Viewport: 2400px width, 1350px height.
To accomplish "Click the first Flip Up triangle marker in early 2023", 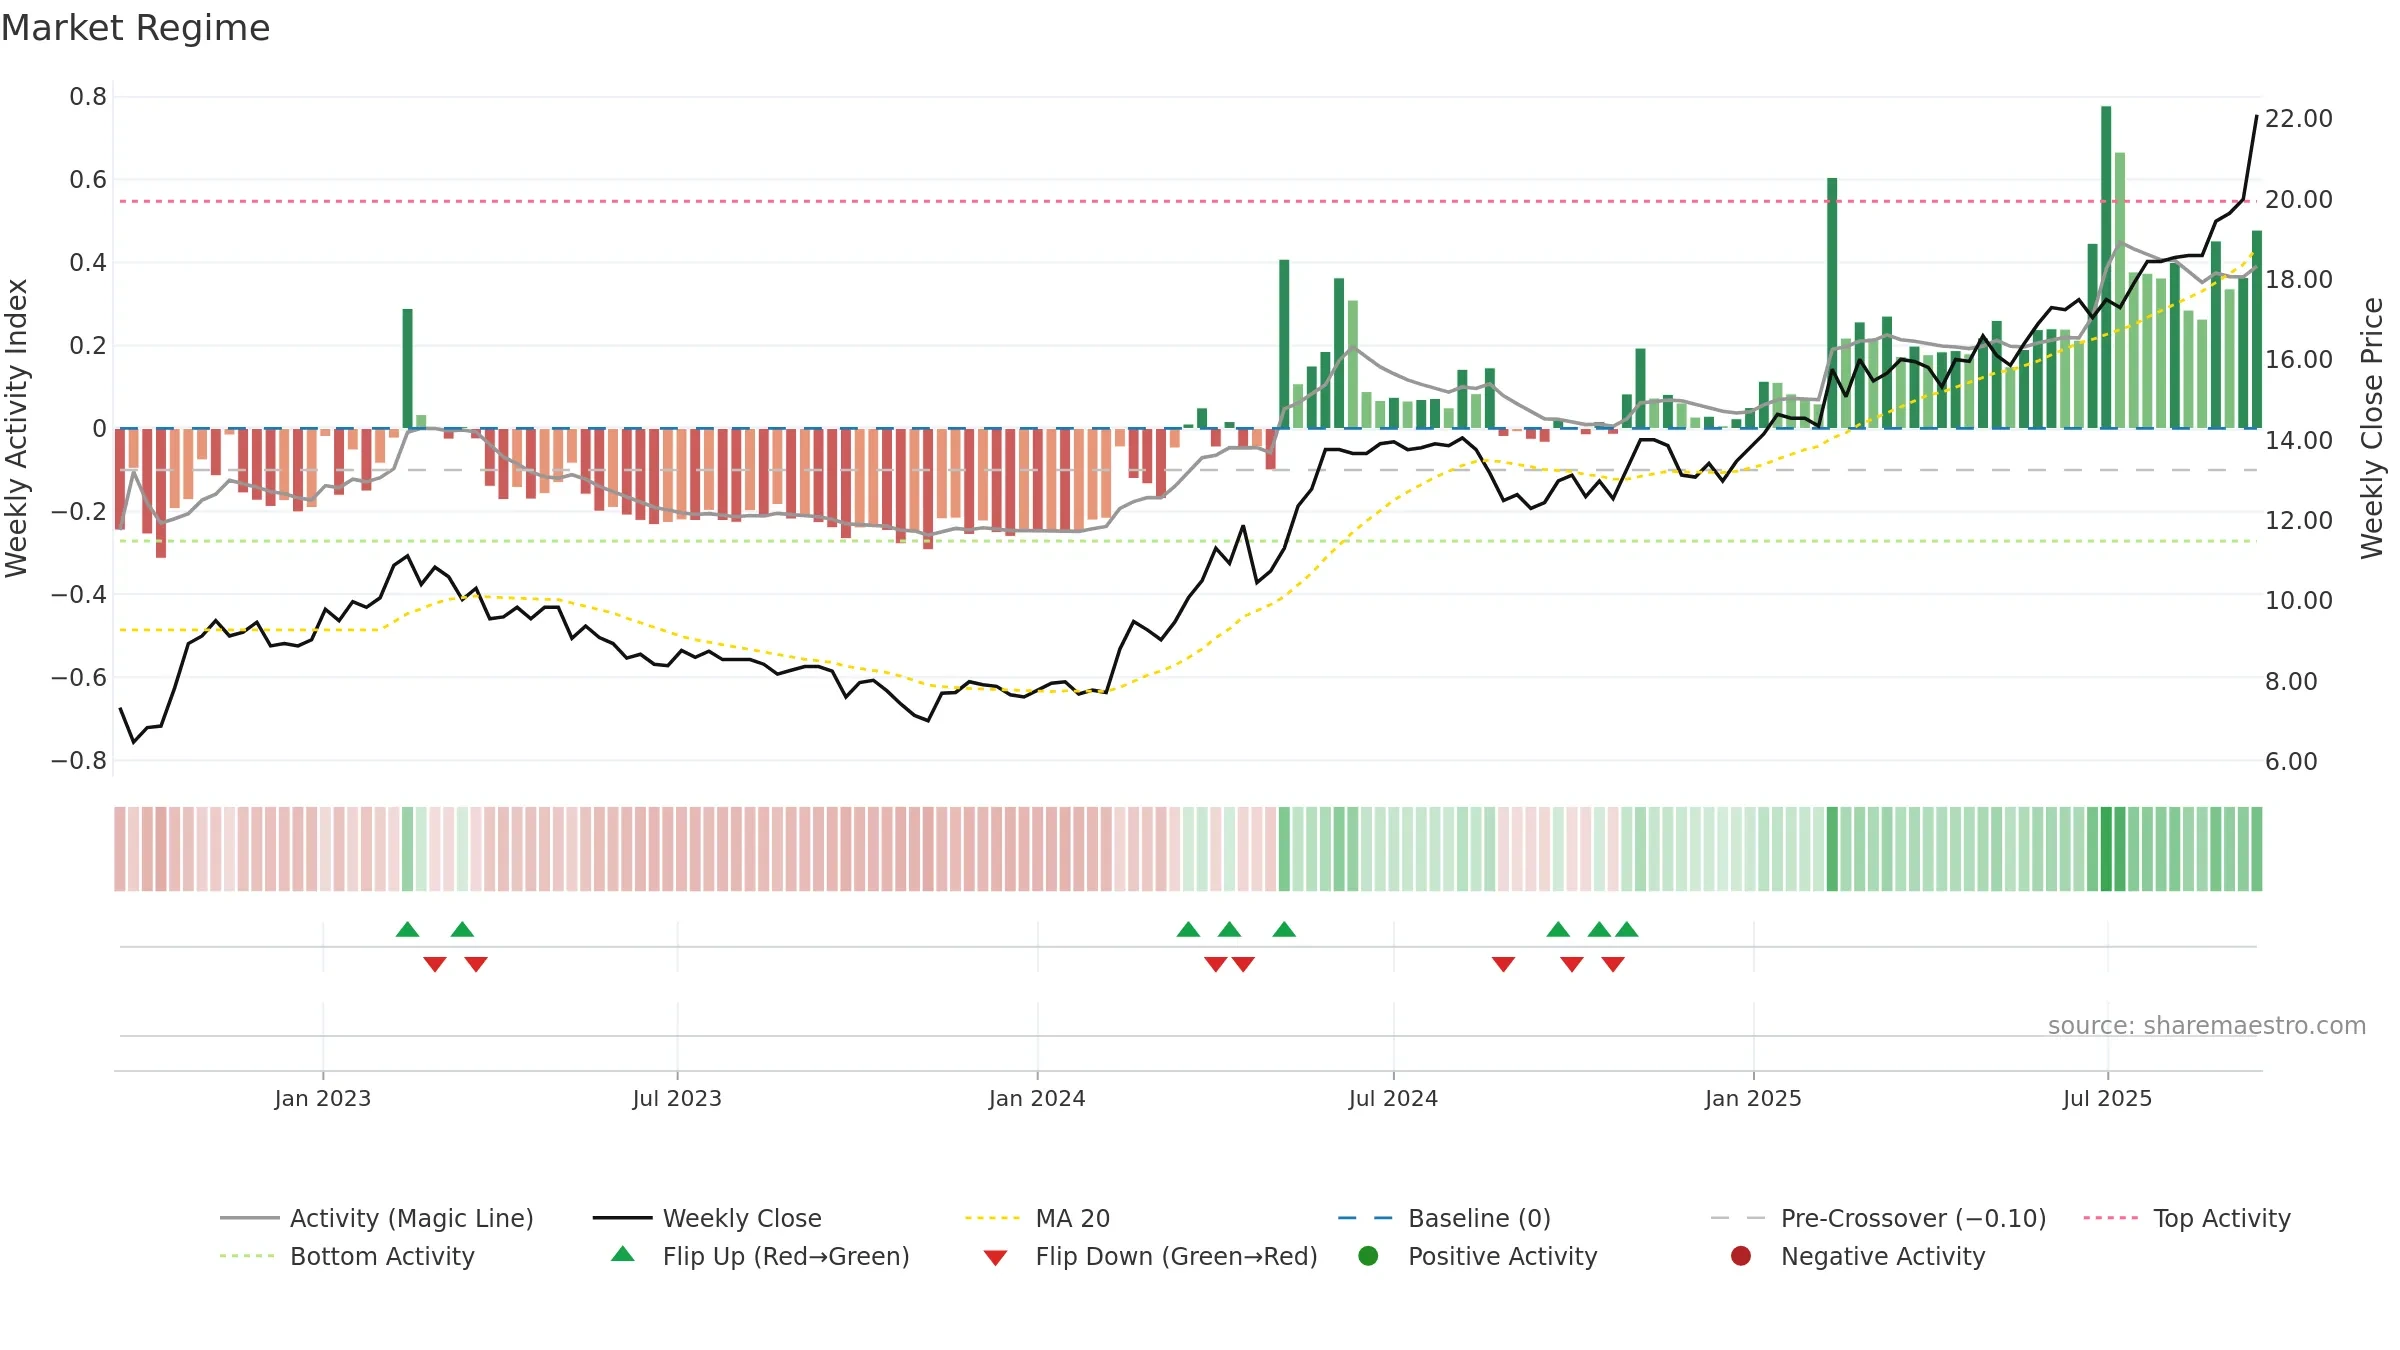I will click(407, 929).
